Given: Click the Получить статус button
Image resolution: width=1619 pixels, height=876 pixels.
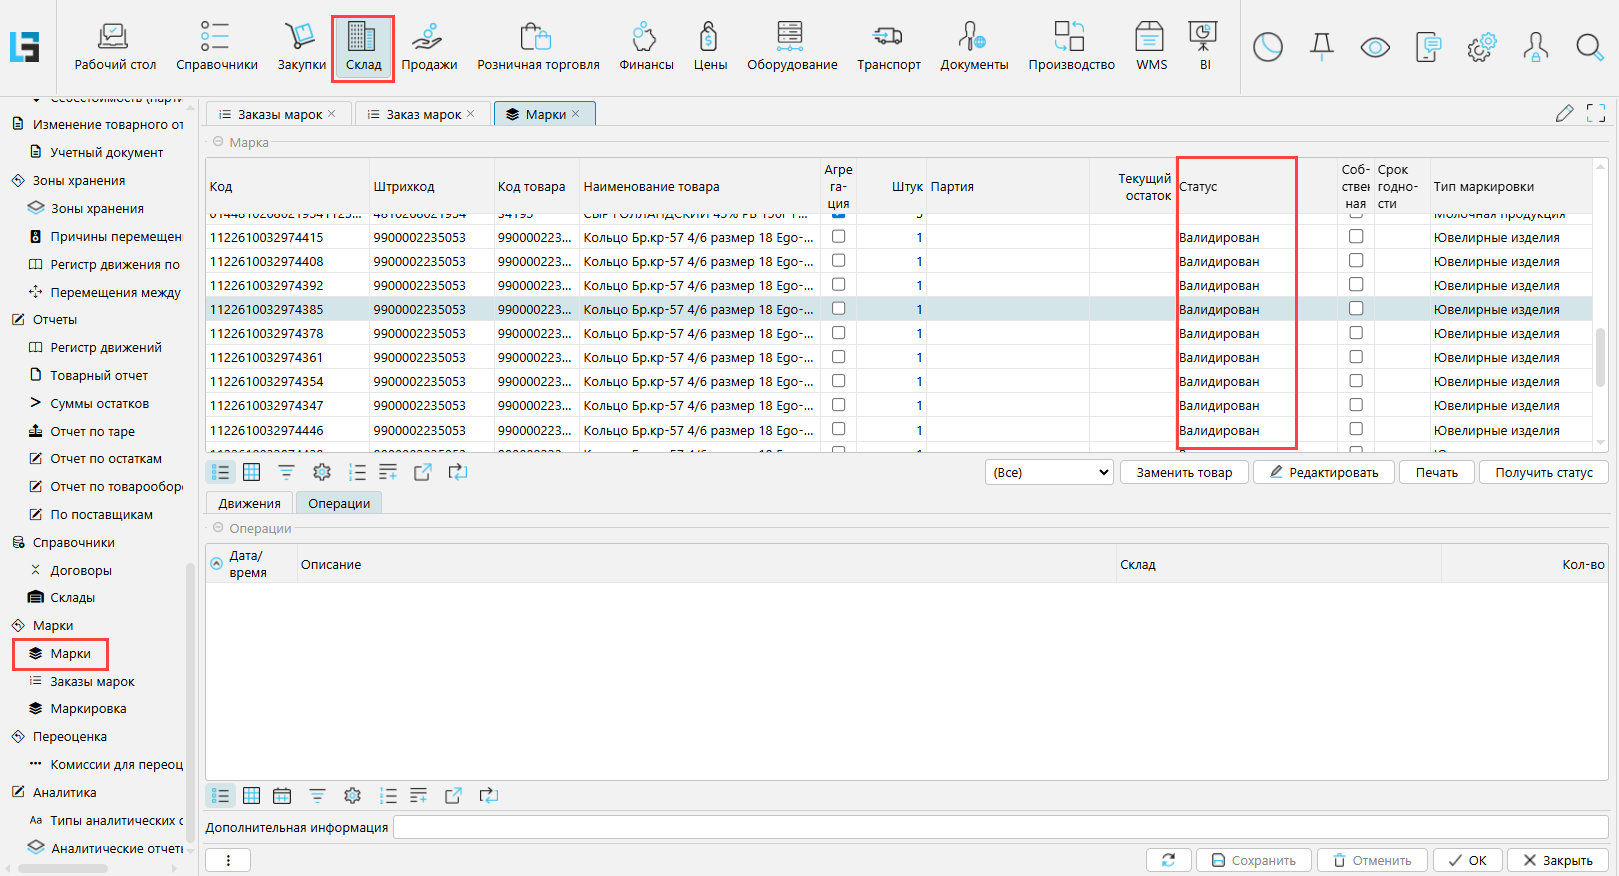Looking at the screenshot, I should point(1543,472).
